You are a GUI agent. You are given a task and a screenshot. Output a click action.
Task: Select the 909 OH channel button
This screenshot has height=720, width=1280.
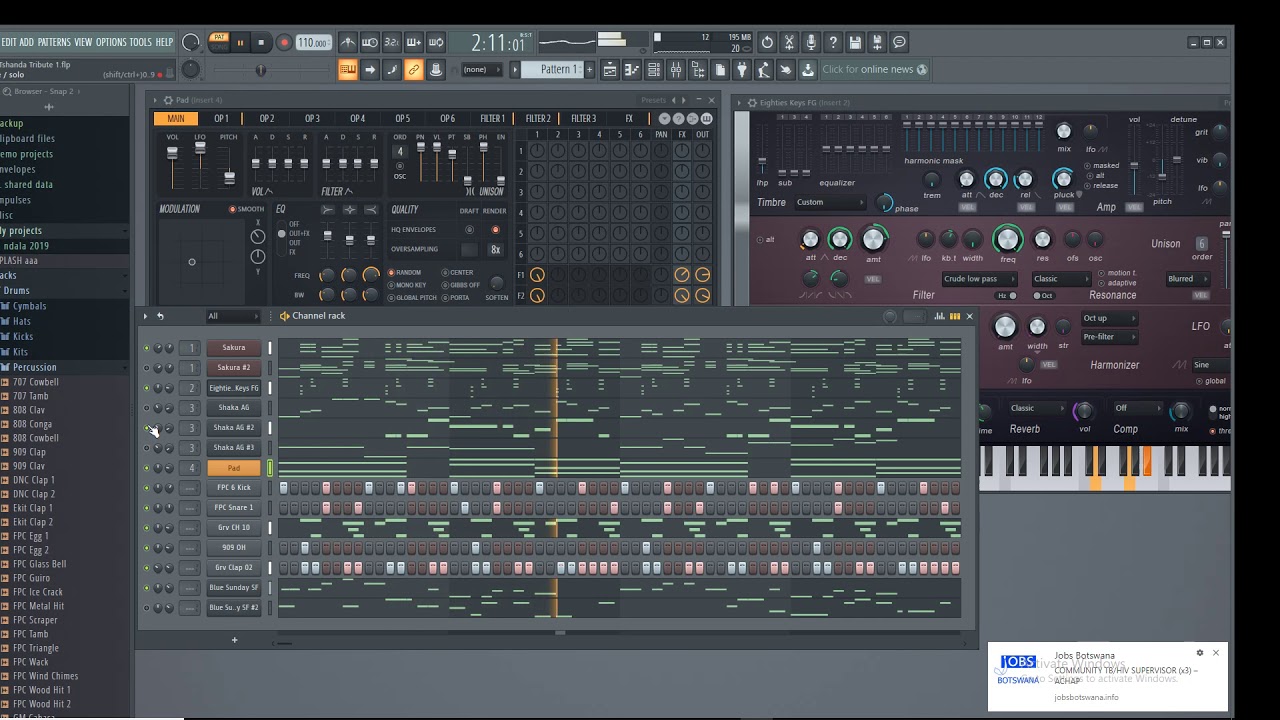(234, 548)
